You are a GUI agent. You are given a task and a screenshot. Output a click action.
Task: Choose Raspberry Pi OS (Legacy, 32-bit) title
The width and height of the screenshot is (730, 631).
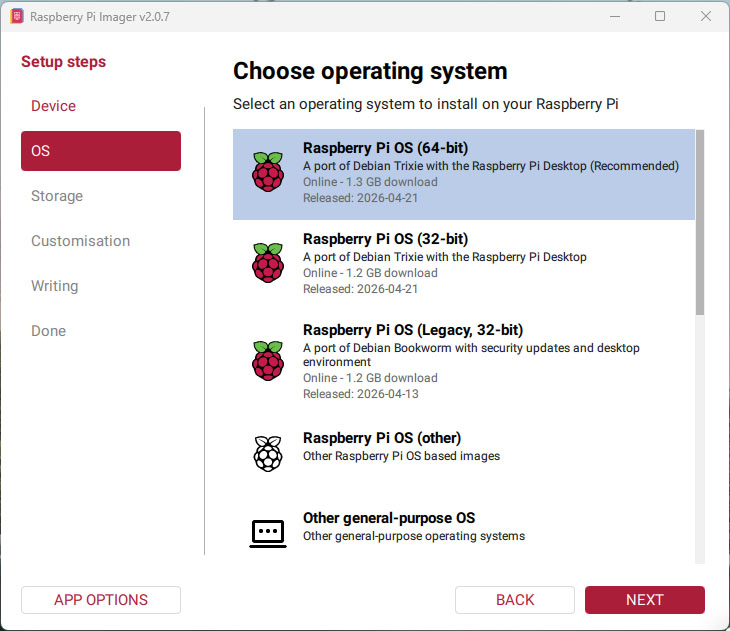click(x=413, y=330)
